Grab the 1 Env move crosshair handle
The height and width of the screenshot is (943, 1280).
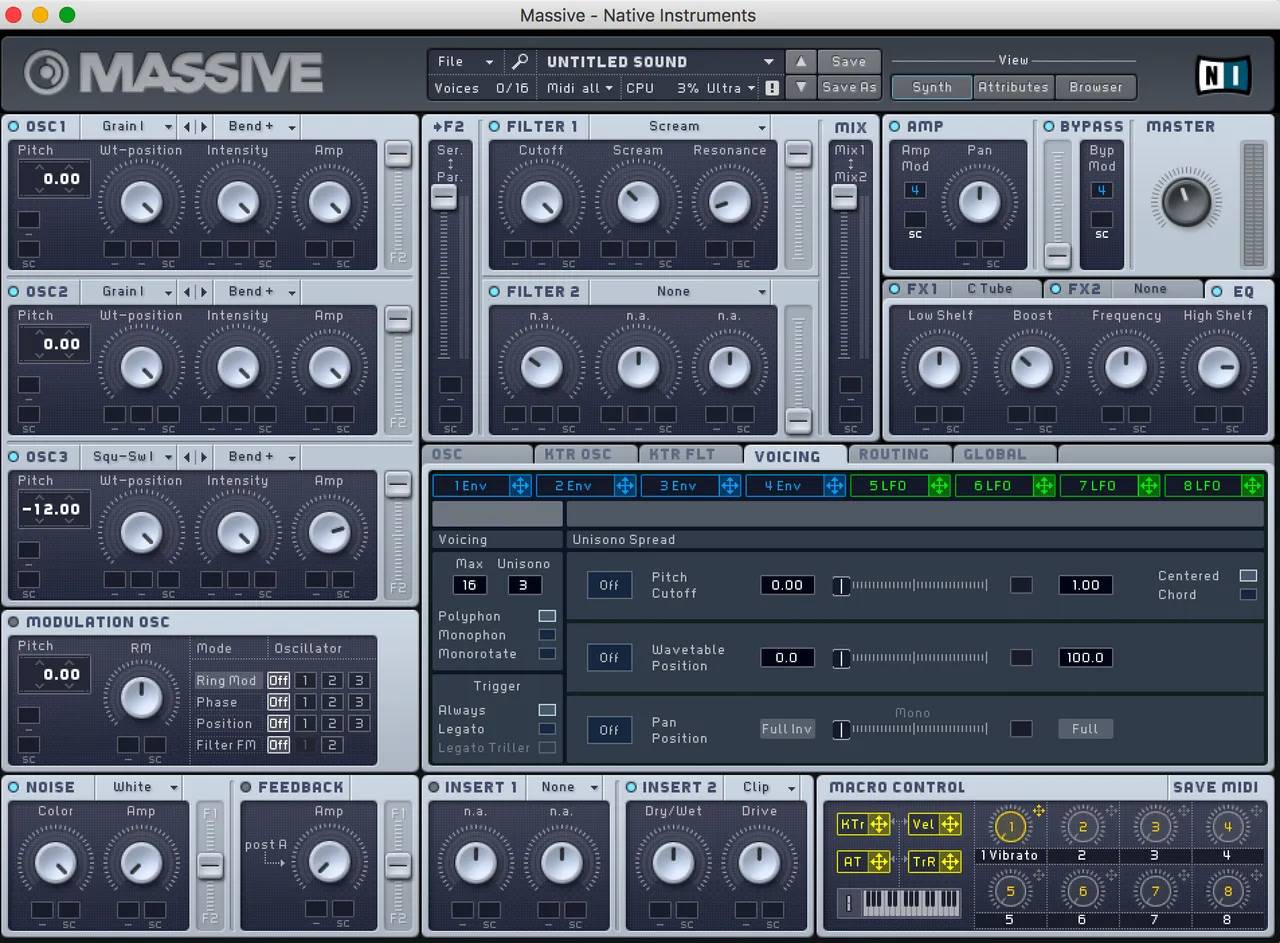point(520,486)
